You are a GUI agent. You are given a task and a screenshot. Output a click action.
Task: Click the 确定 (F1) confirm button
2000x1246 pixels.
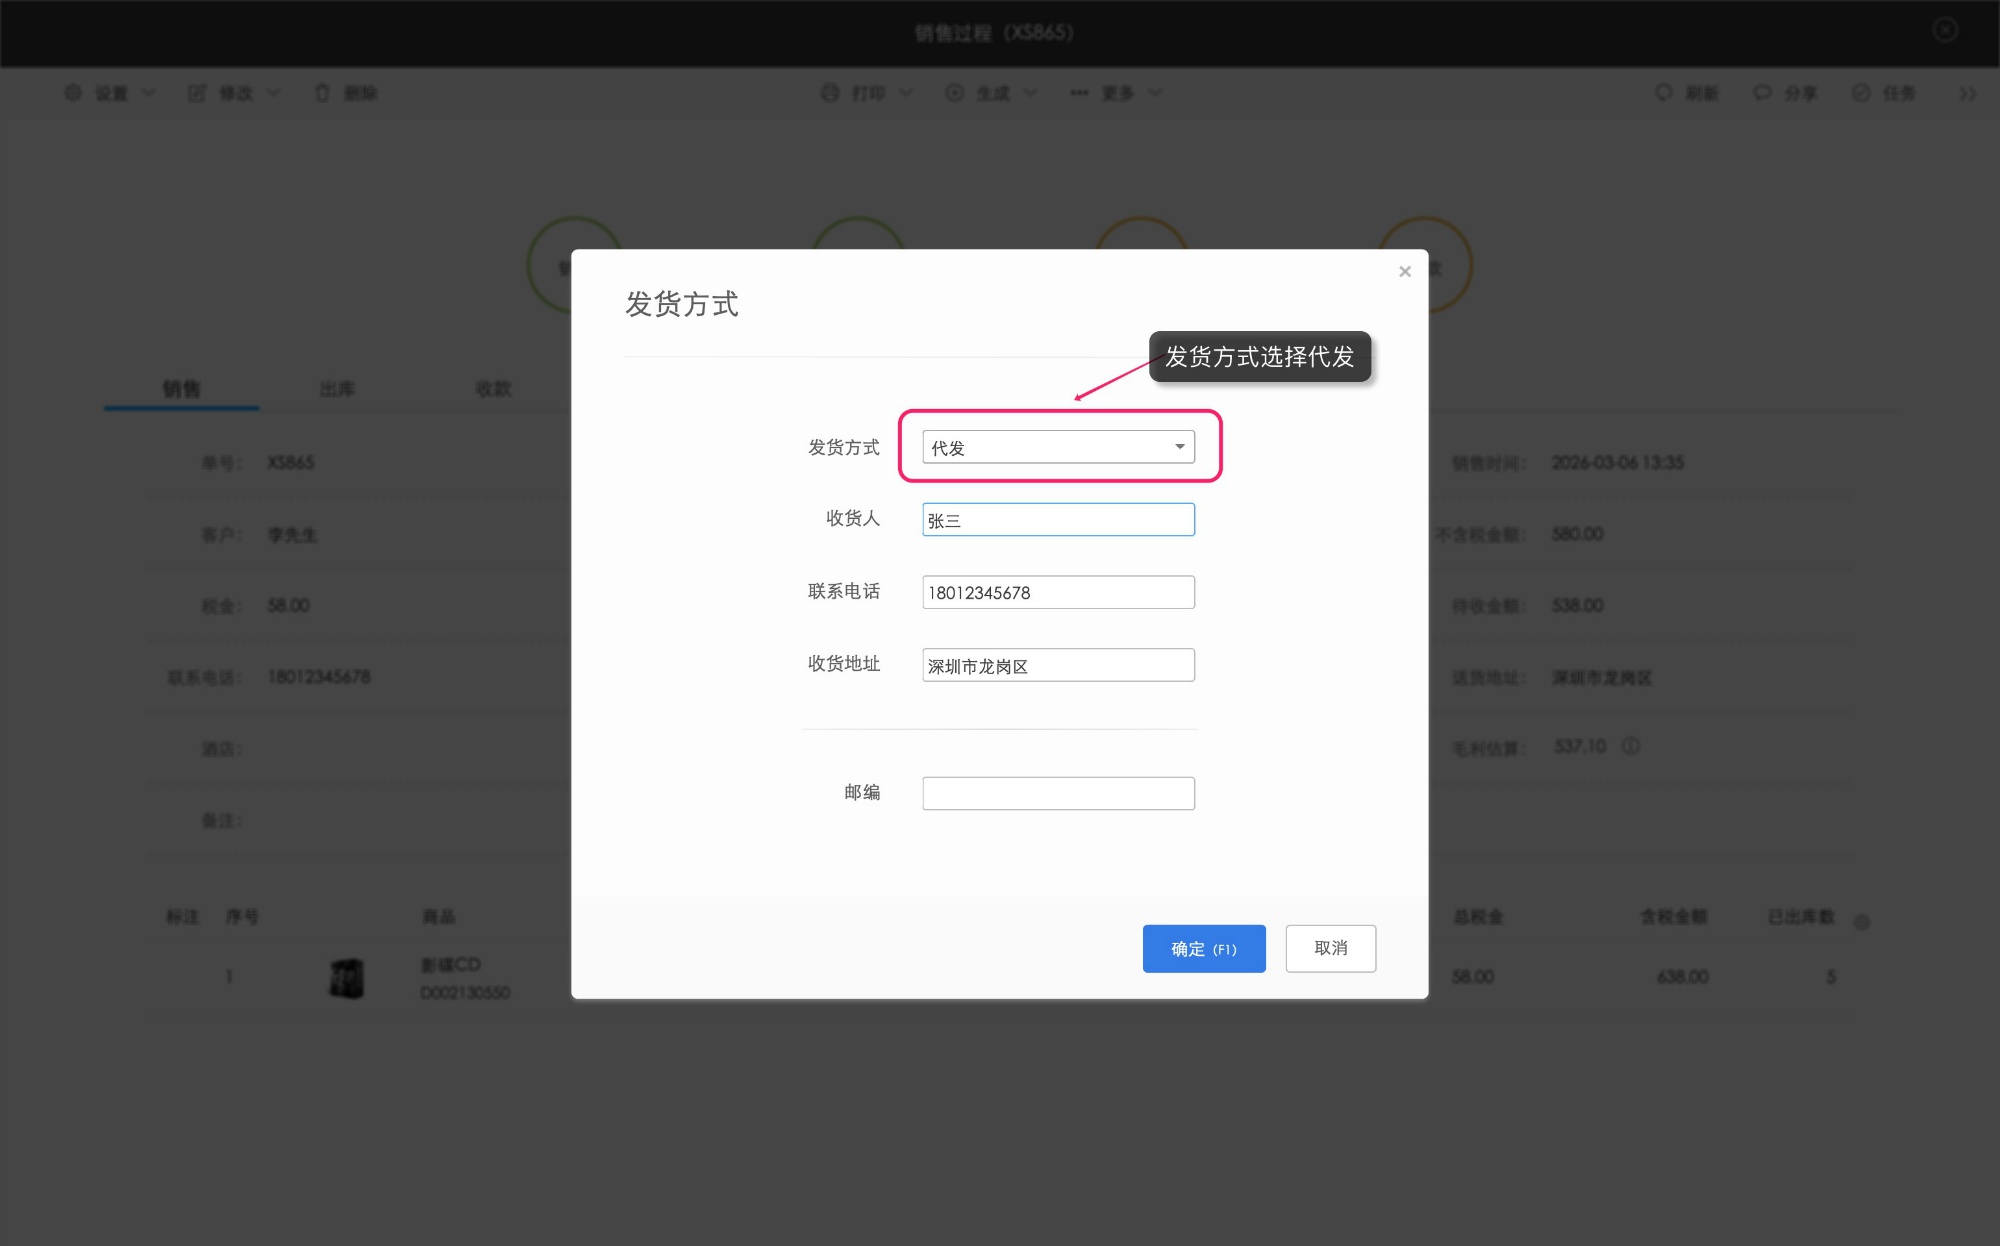[x=1204, y=948]
